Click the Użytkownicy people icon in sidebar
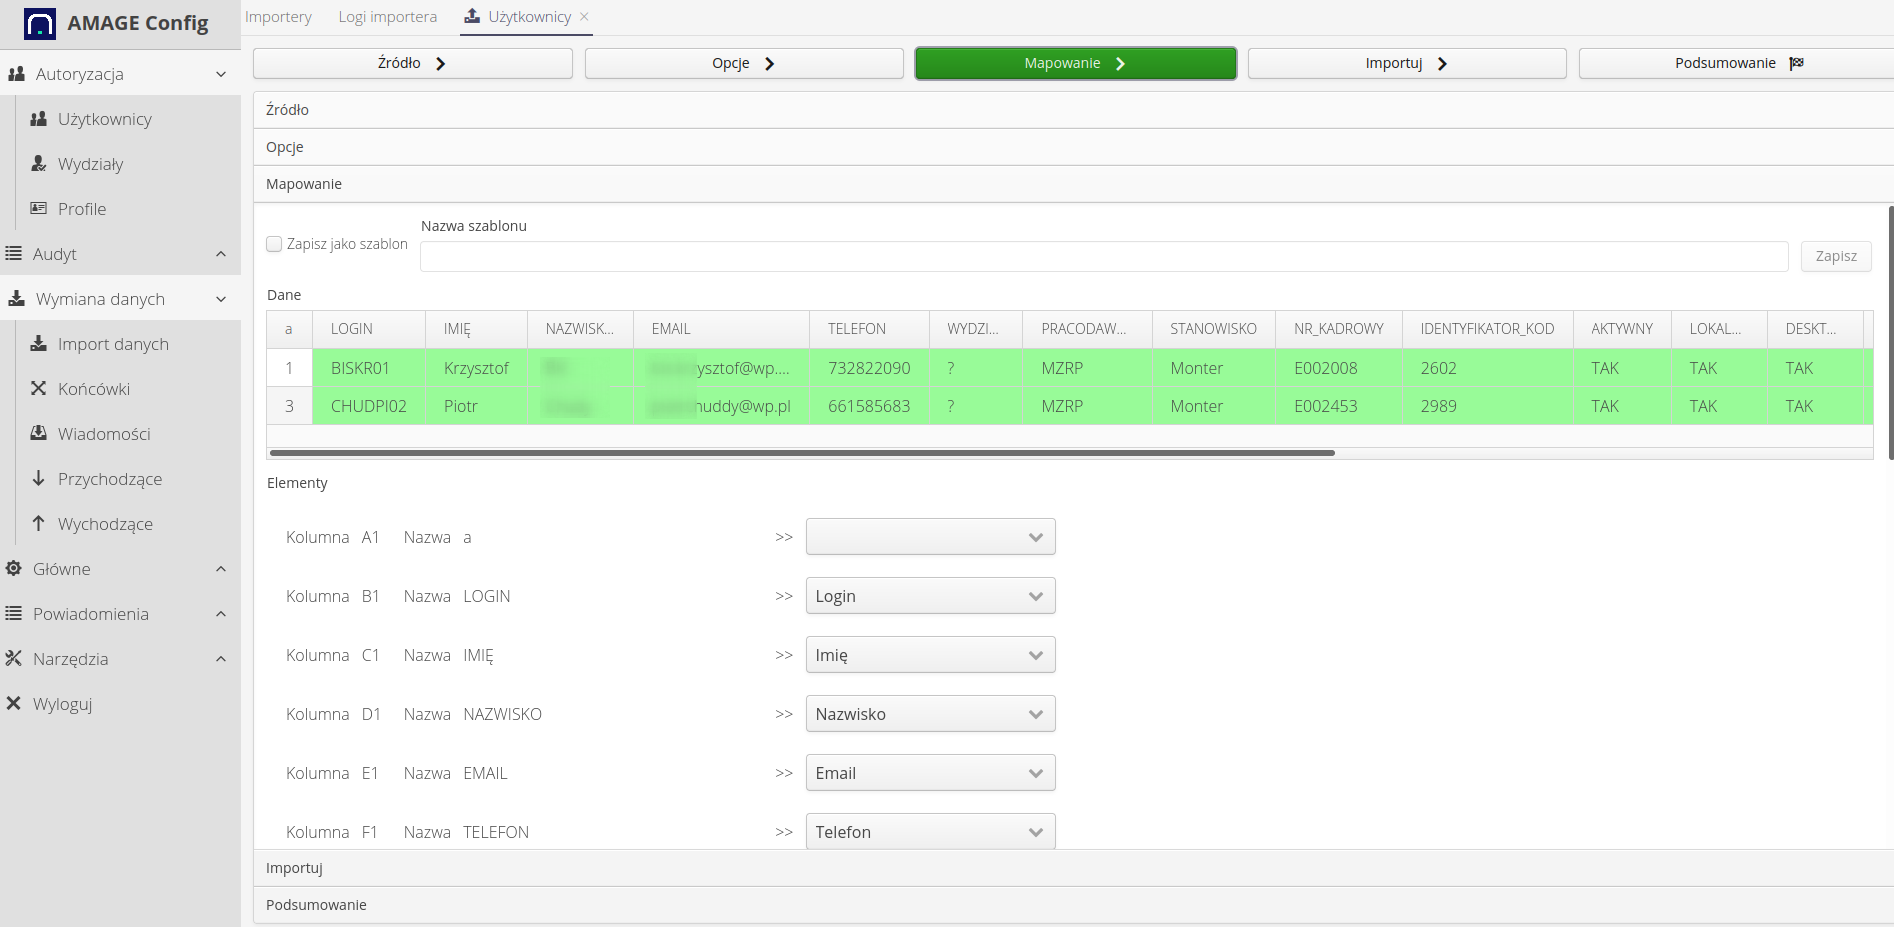This screenshot has width=1894, height=927. point(39,119)
